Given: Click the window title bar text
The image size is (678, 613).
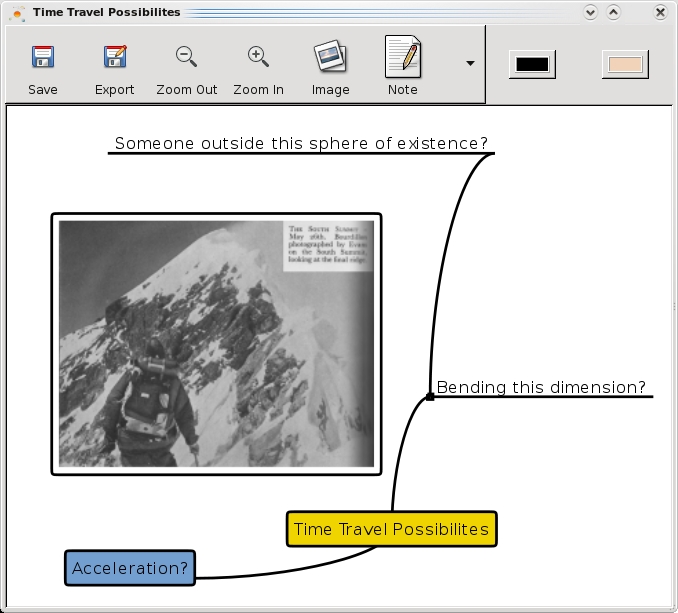Looking at the screenshot, I should 106,12.
